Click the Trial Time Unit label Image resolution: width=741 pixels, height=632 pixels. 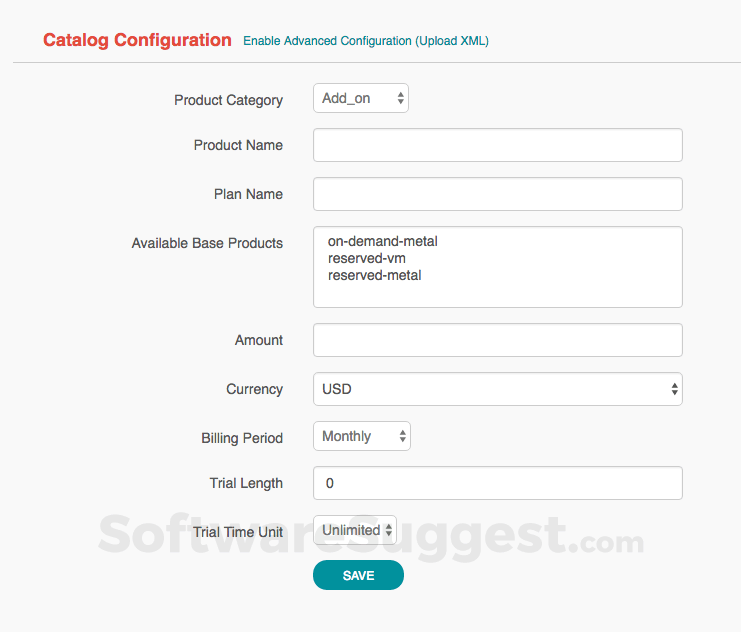(x=238, y=532)
